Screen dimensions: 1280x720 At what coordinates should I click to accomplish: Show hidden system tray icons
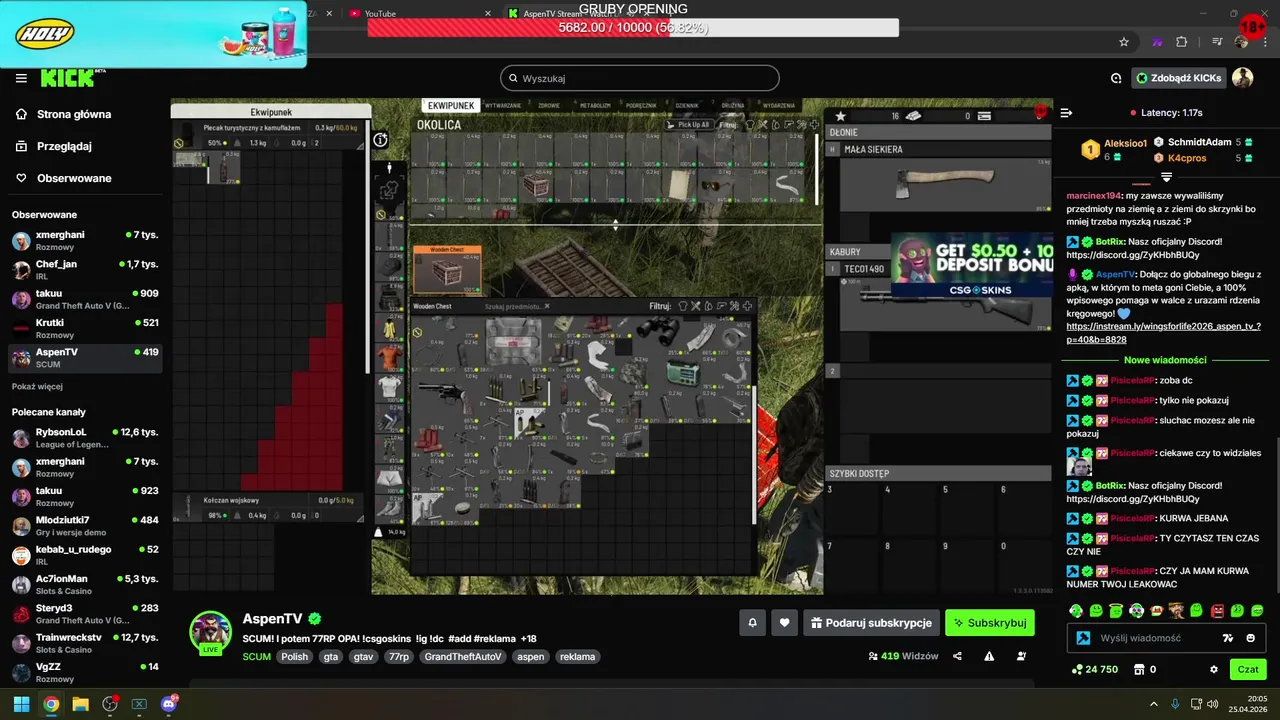pos(1153,704)
